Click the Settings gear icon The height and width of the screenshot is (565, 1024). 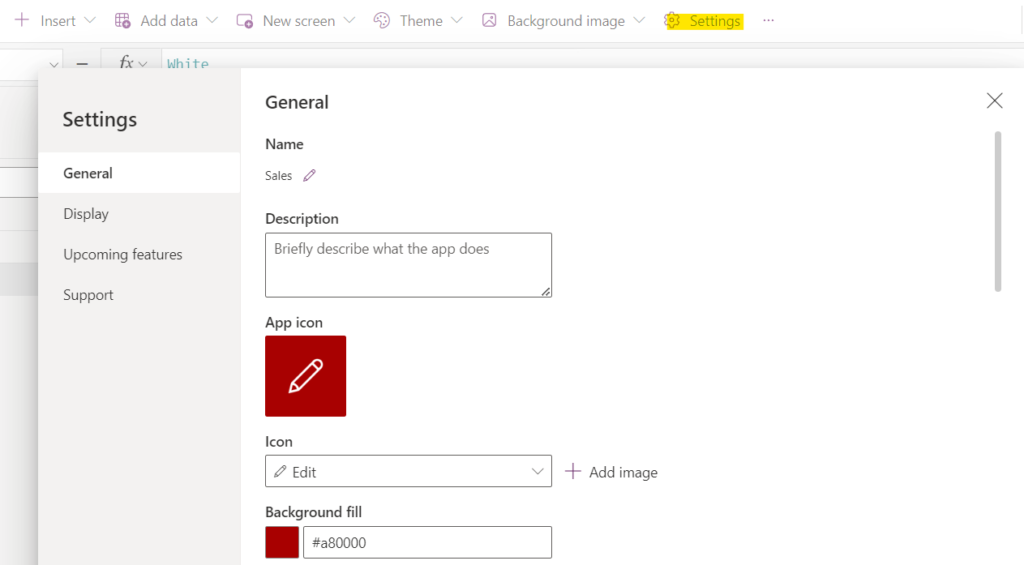pos(673,21)
